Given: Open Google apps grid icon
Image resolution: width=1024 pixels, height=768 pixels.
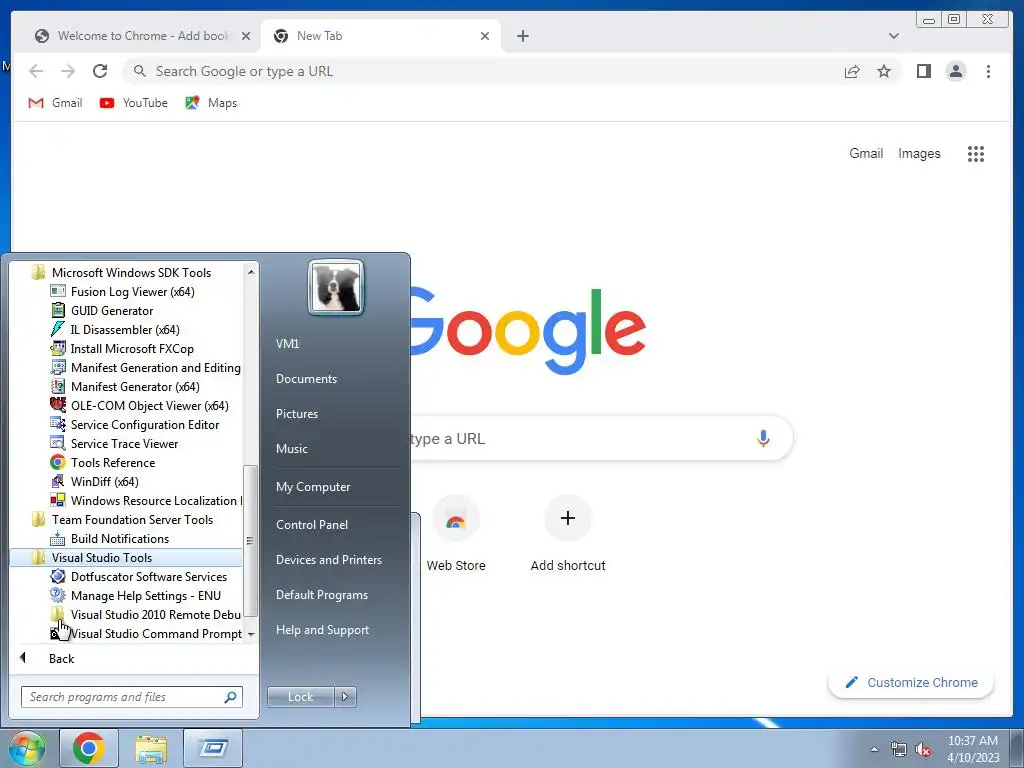Looking at the screenshot, I should pyautogui.click(x=976, y=154).
